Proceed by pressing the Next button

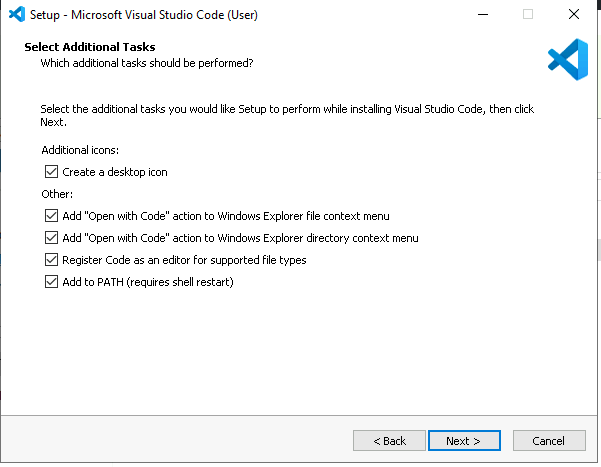[x=464, y=441]
